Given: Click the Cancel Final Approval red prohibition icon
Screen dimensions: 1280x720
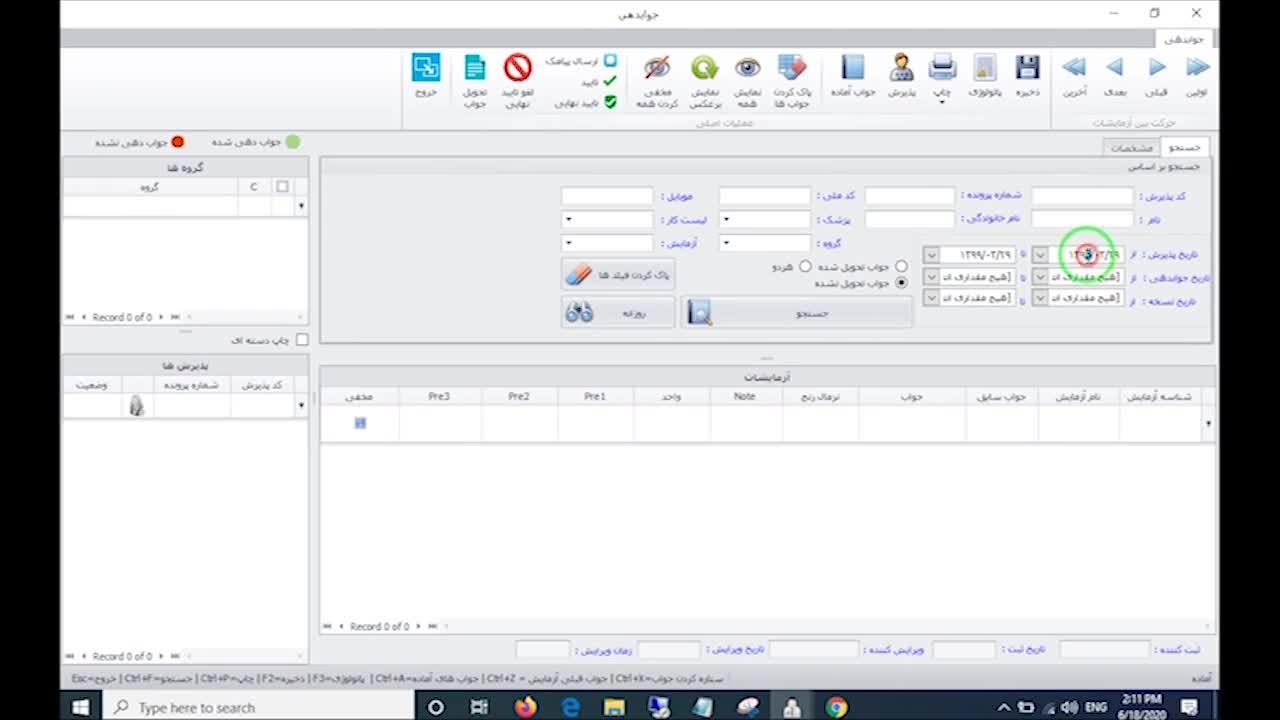Looking at the screenshot, I should (518, 69).
